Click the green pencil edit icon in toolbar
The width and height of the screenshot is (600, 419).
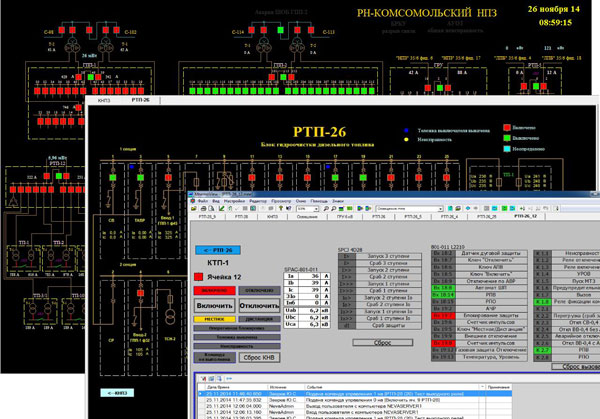click(x=222, y=209)
